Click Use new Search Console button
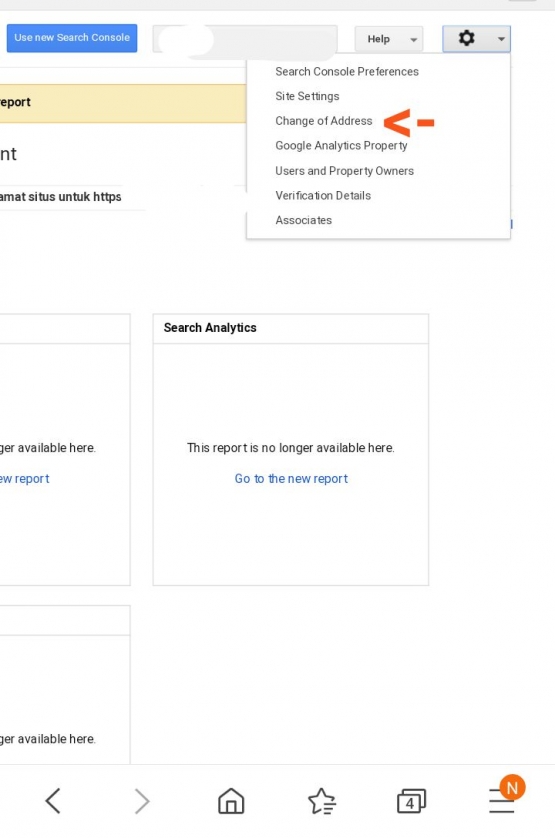Screen dimensions: 555x838 tap(72, 38)
